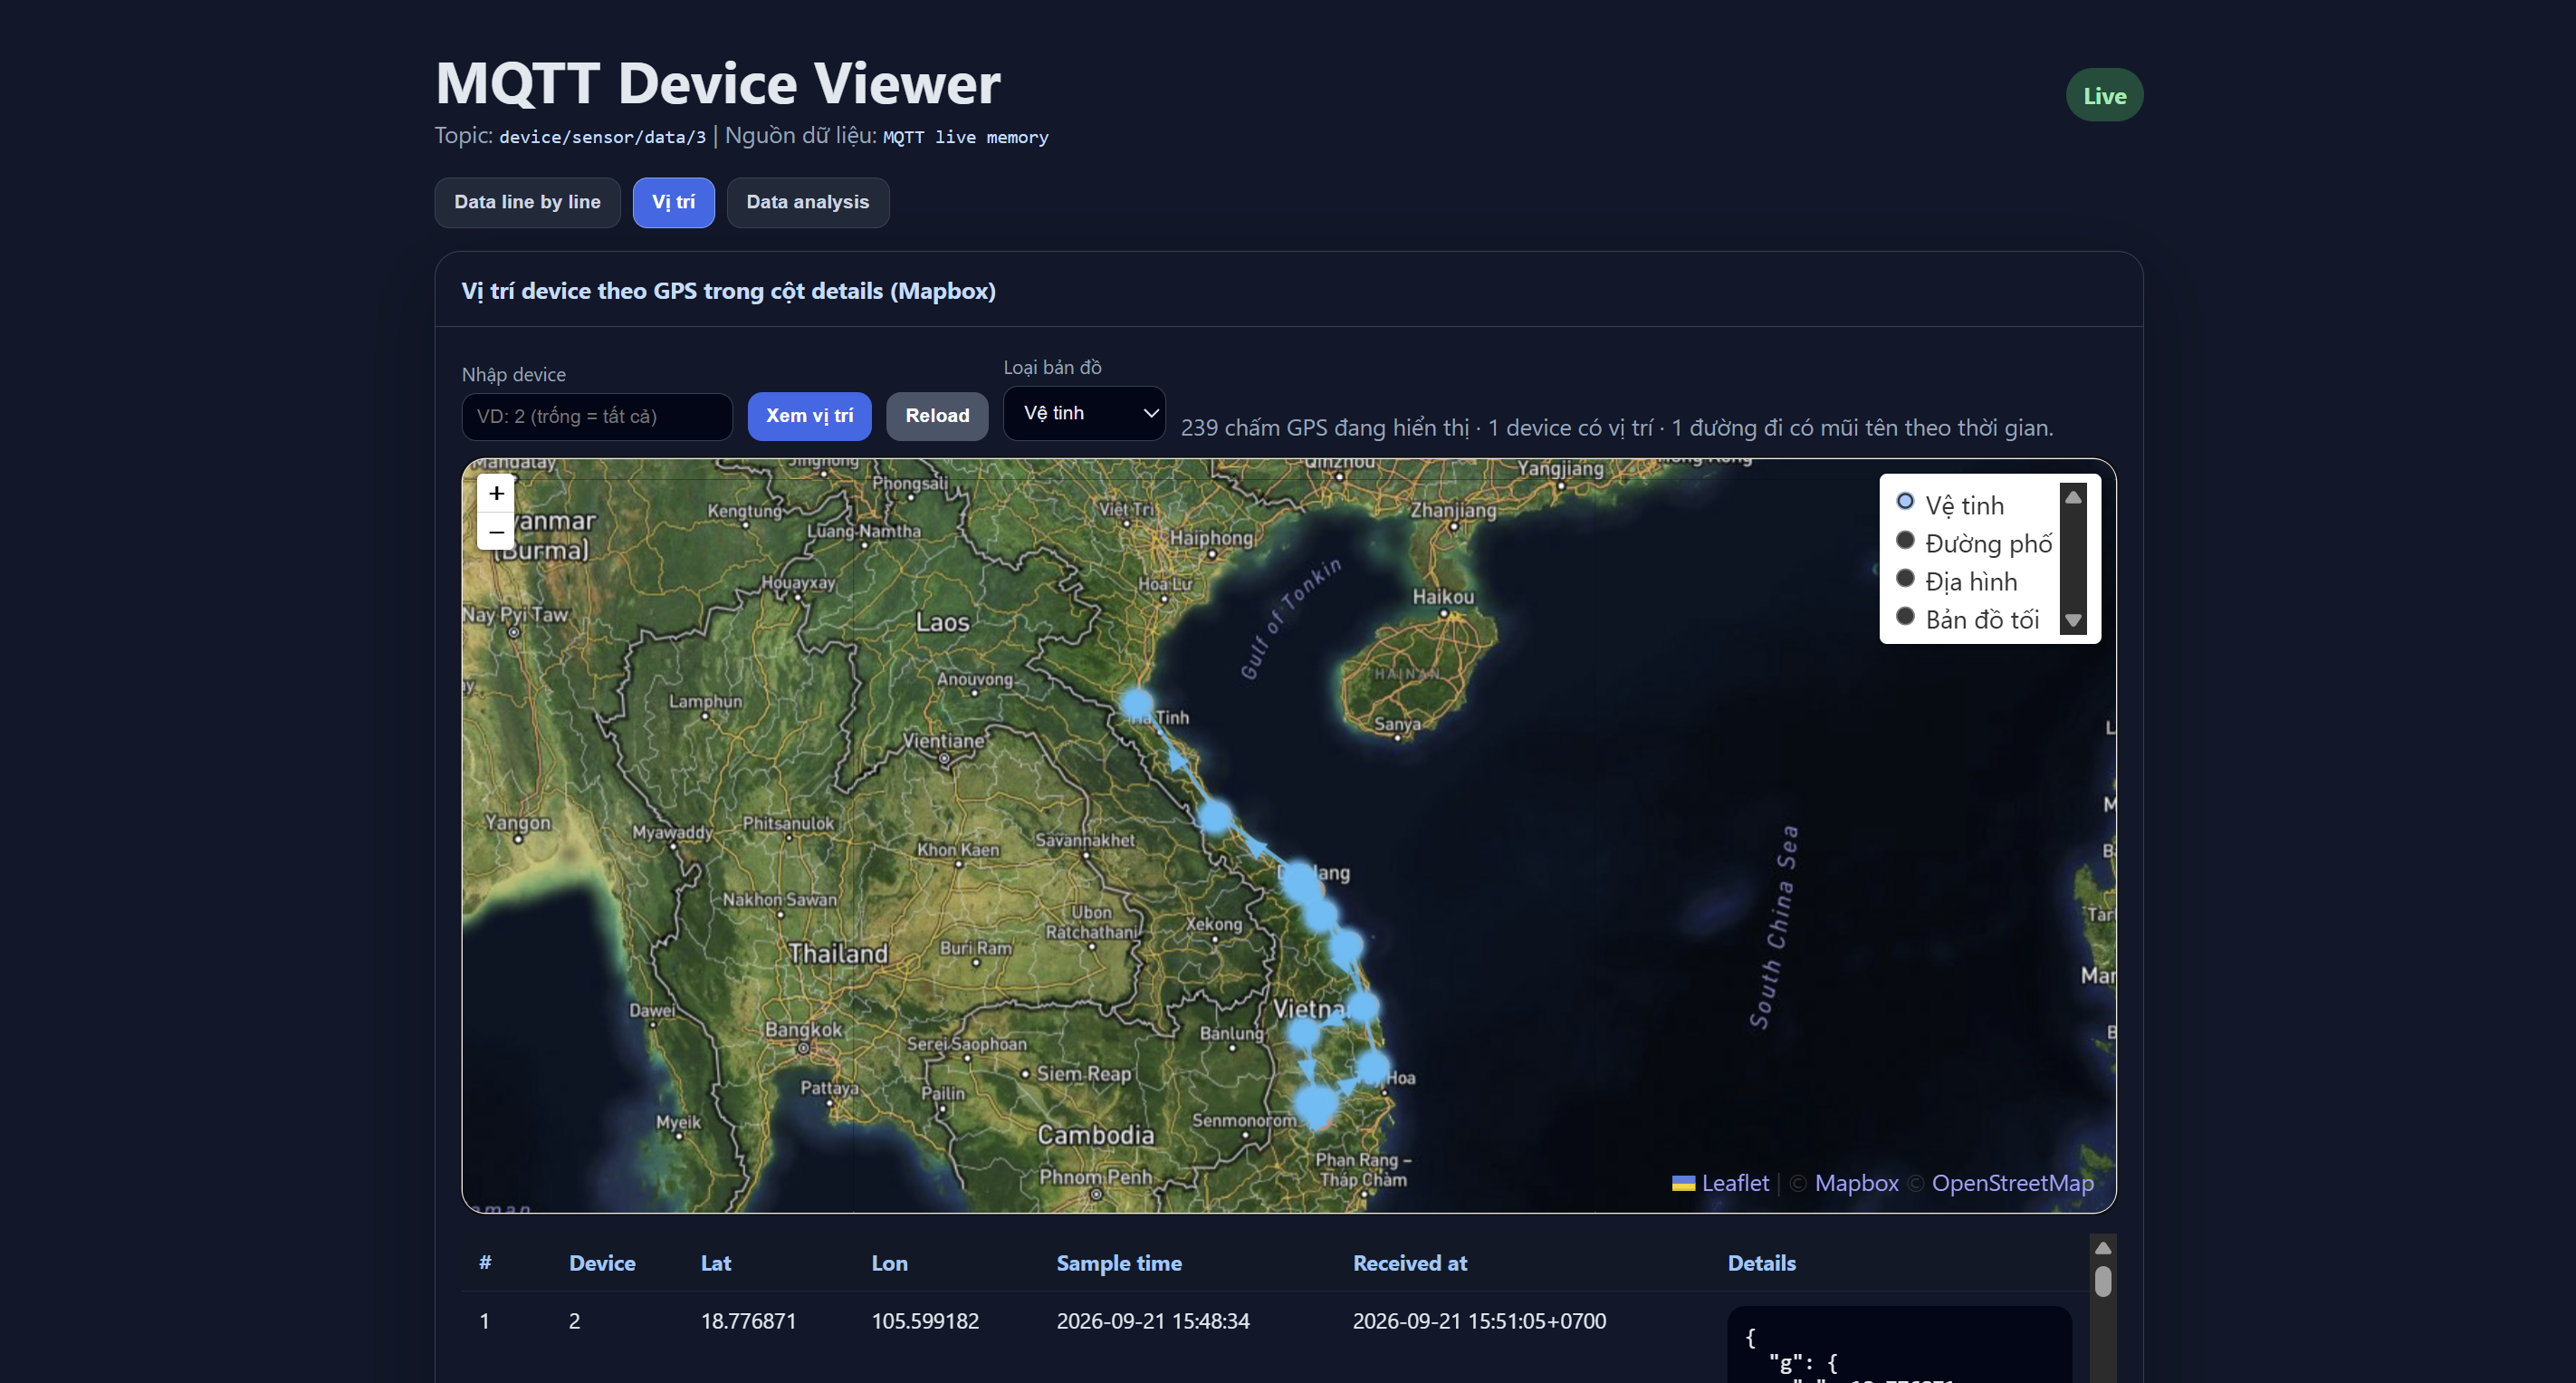Visit the OpenStreetMap attribution link
The width and height of the screenshot is (2576, 1383).
click(2012, 1183)
